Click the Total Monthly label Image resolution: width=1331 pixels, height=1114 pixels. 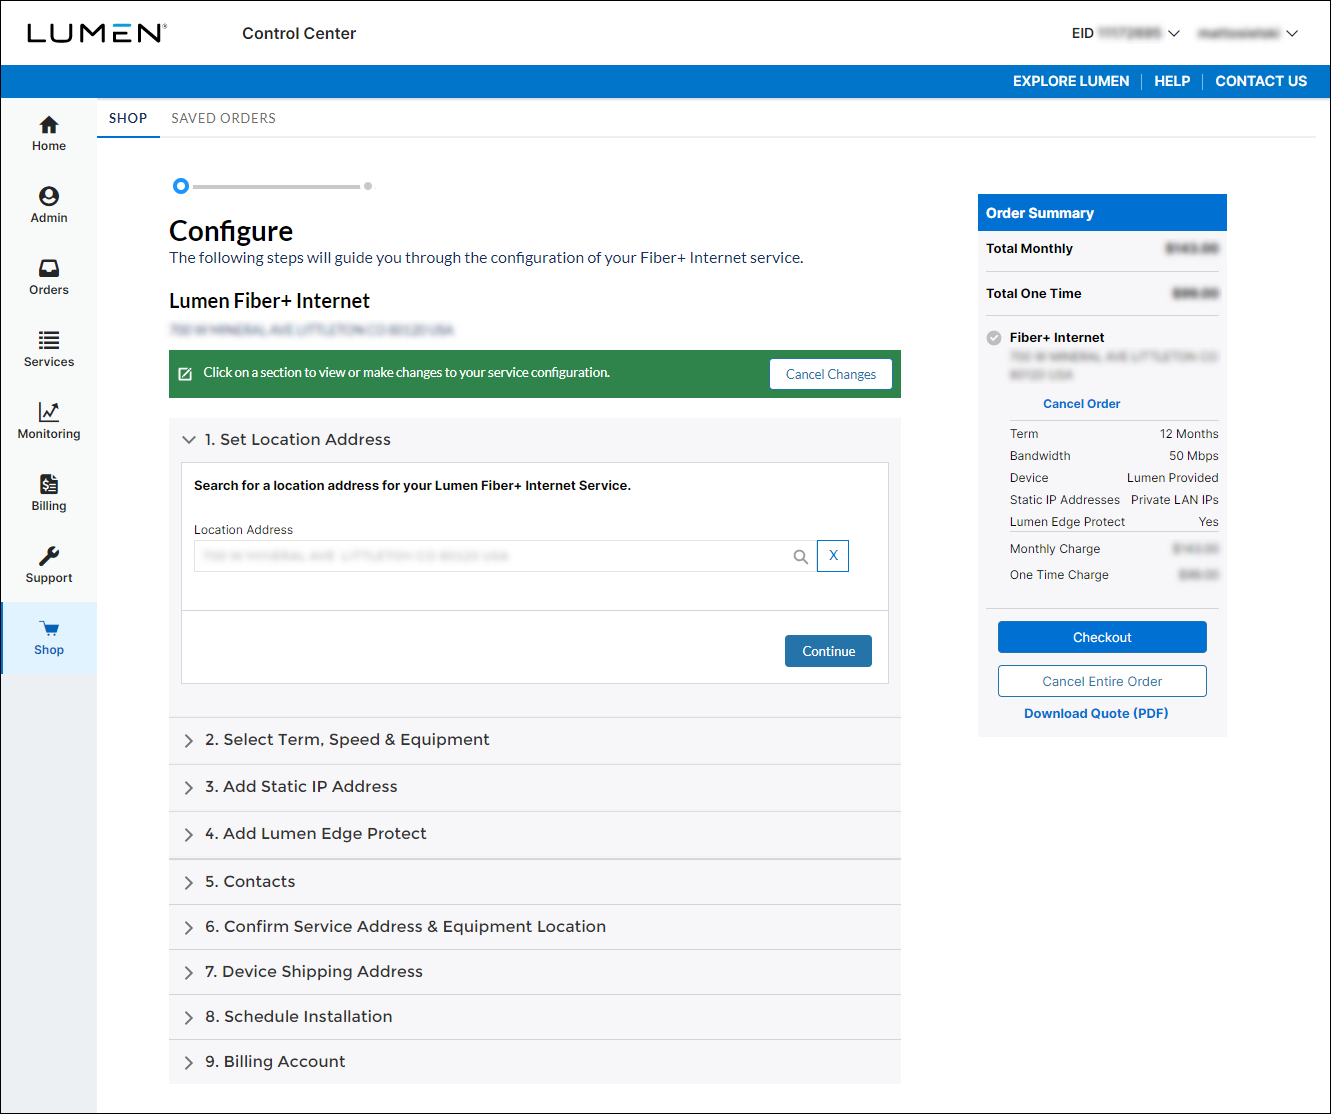(x=1029, y=249)
